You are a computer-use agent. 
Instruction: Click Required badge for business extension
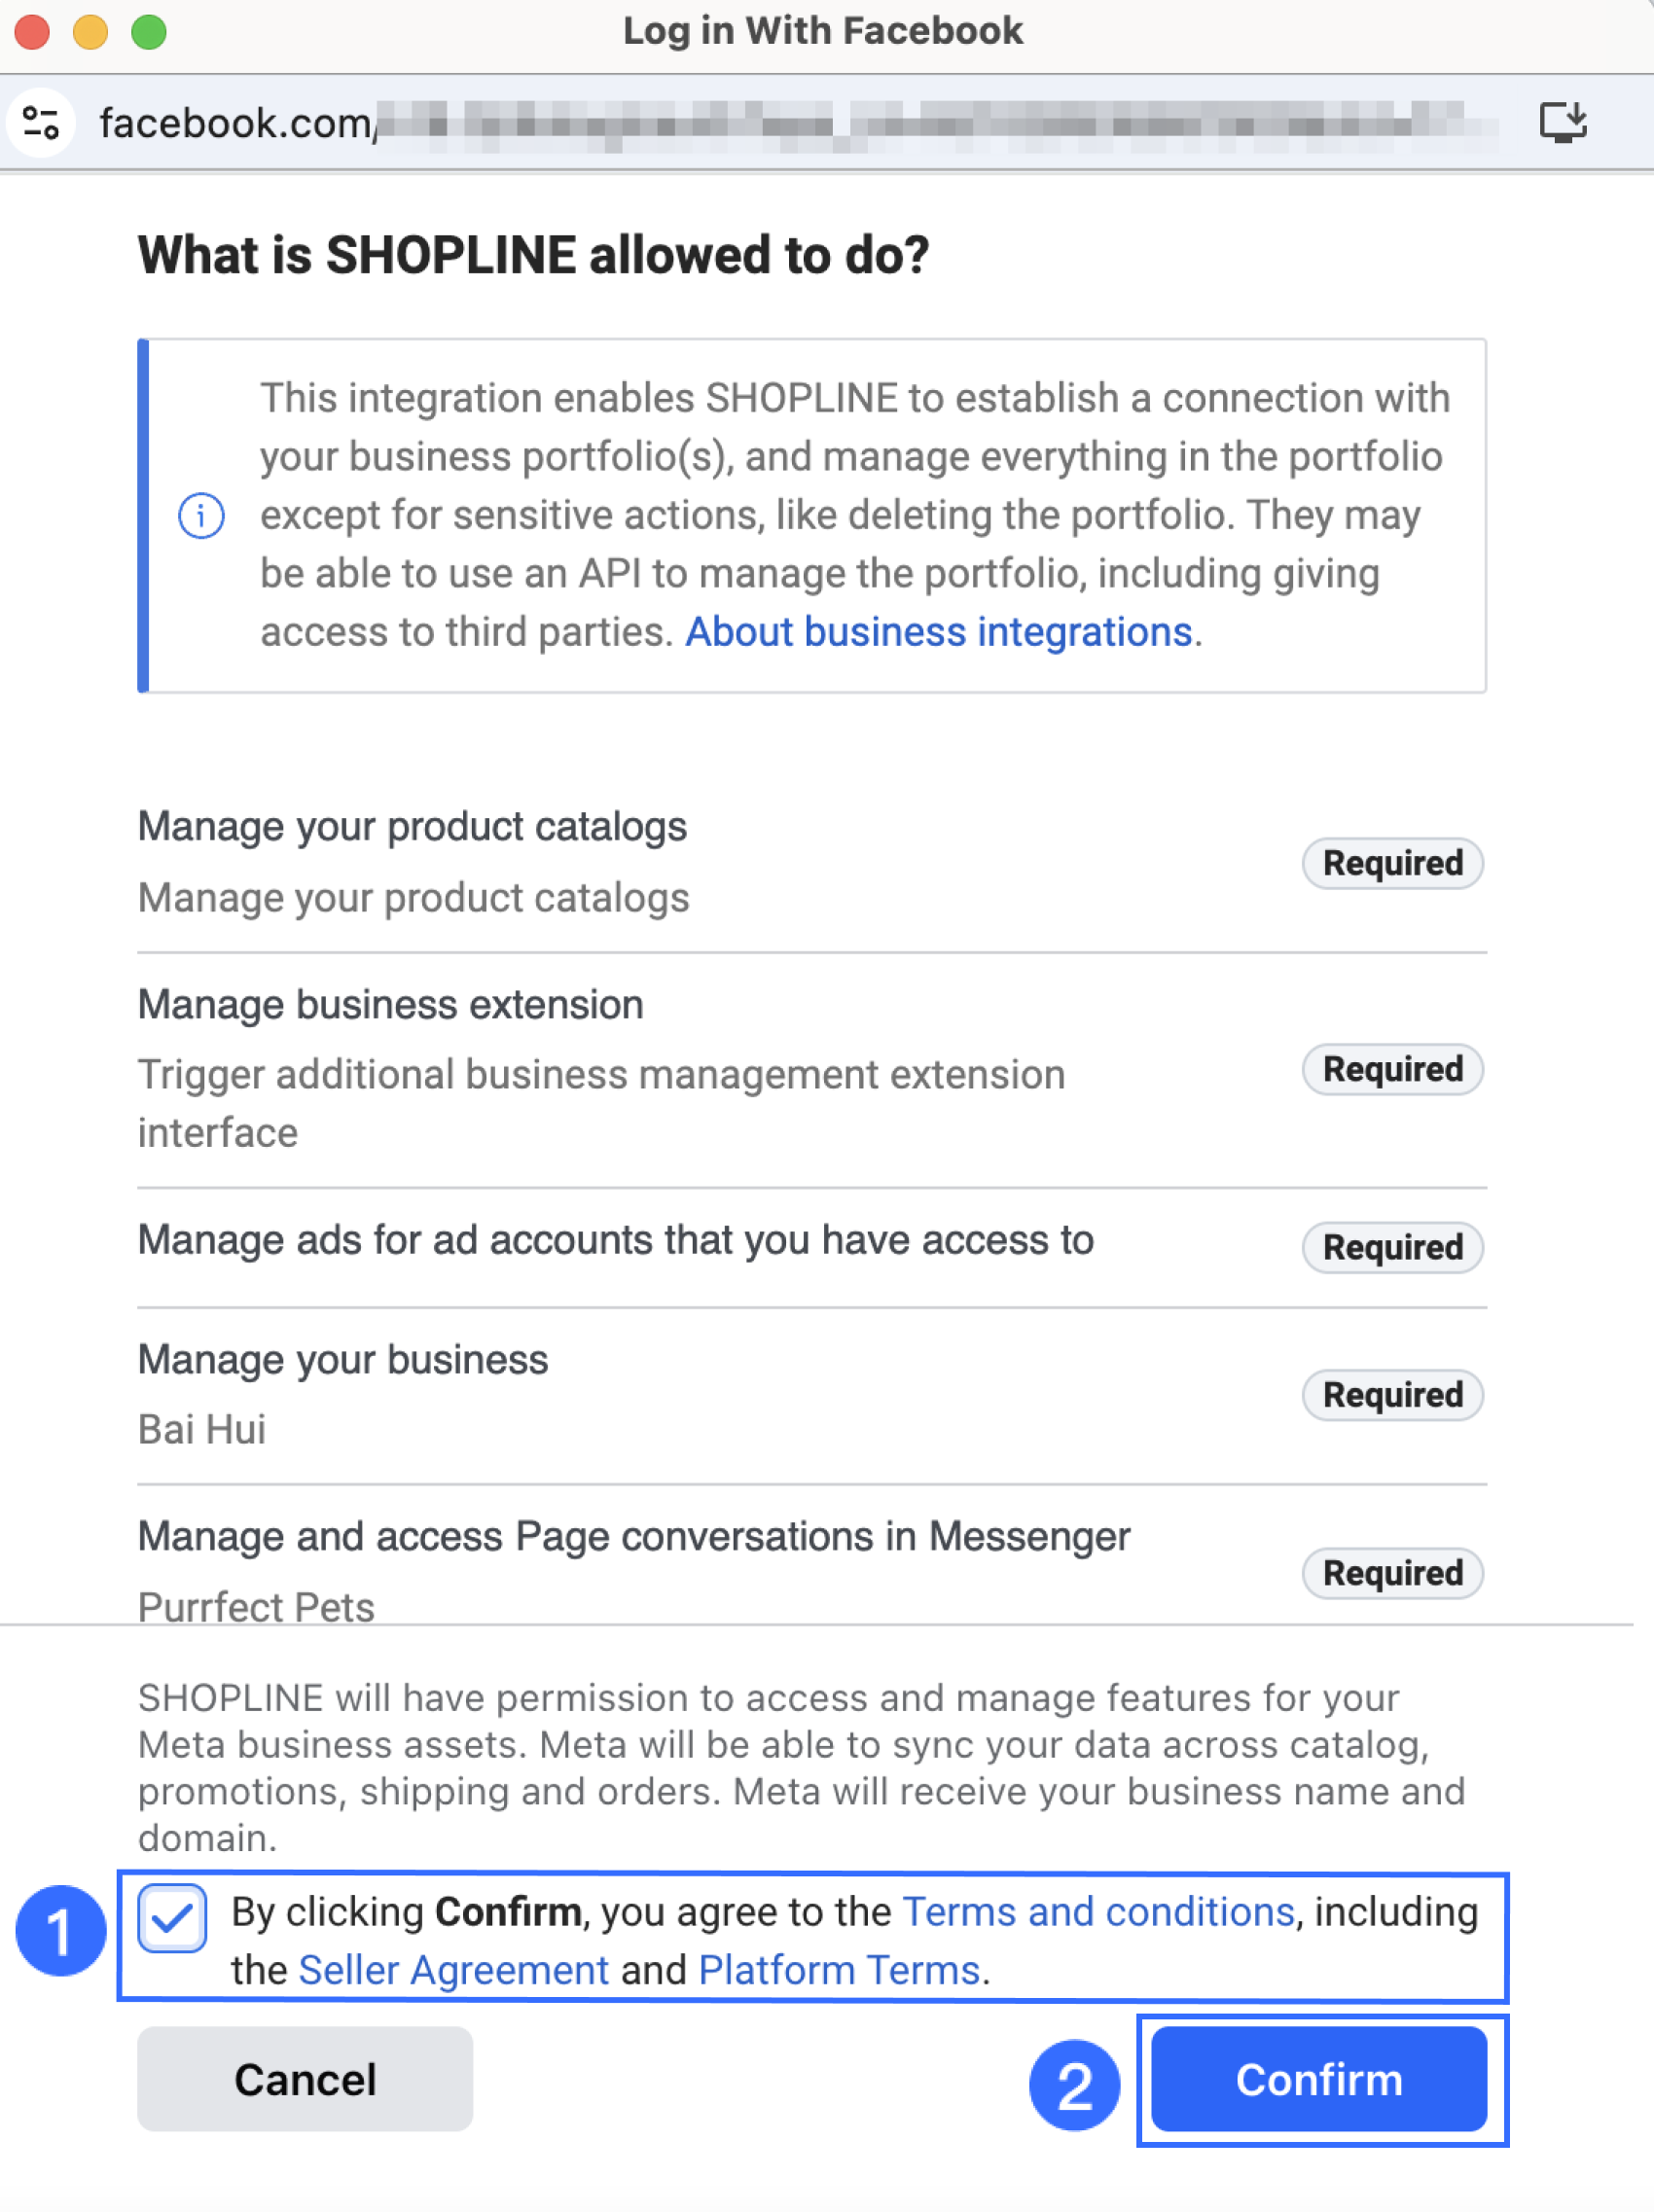click(x=1392, y=1069)
